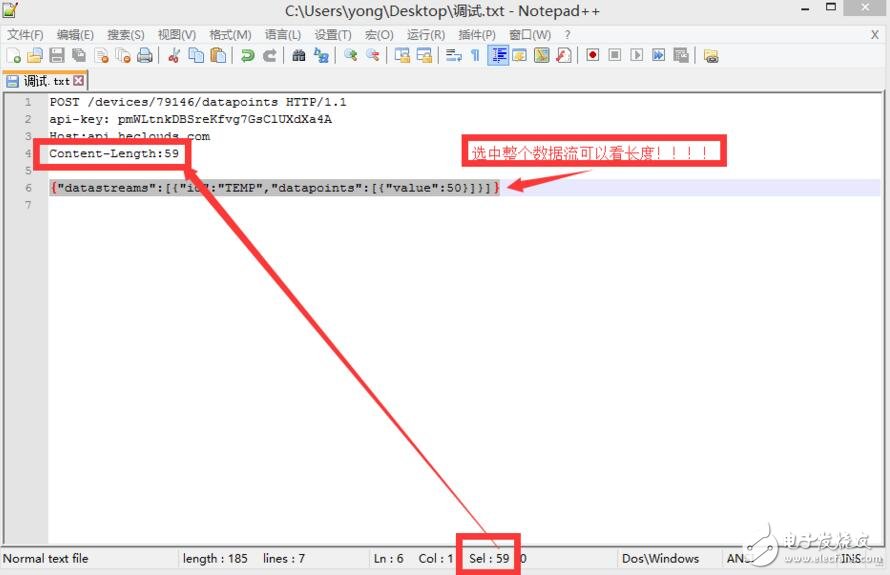Viewport: 890px width, 575px height.
Task: Save the document with the Save icon
Action: [x=57, y=56]
